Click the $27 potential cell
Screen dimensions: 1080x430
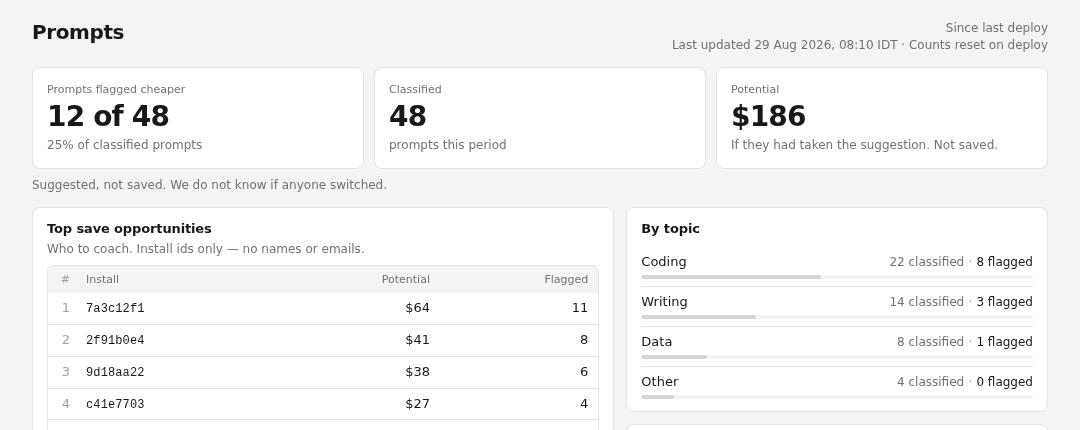417,404
